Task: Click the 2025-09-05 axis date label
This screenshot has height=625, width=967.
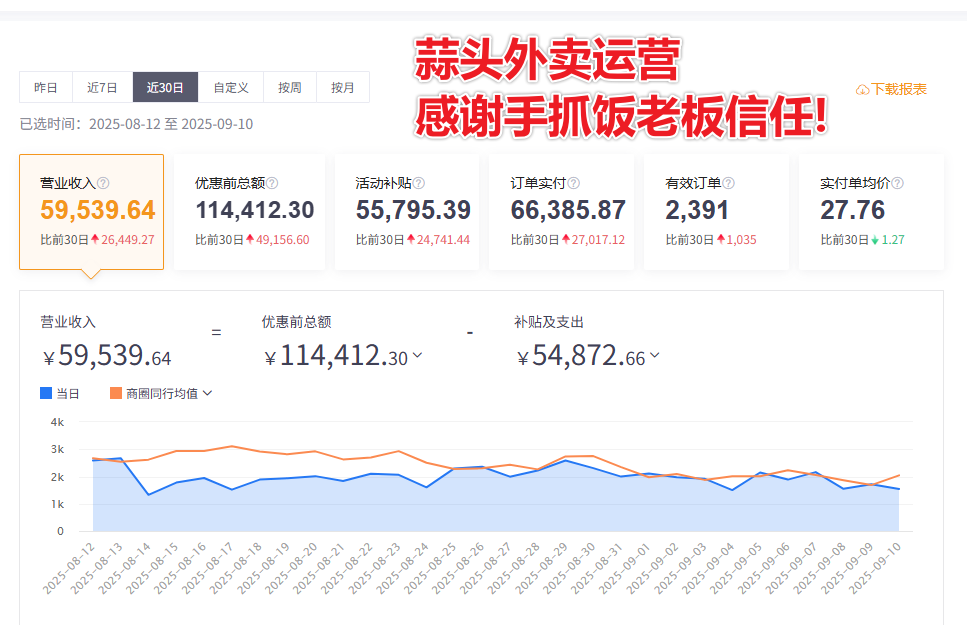Action: pyautogui.click(x=736, y=568)
